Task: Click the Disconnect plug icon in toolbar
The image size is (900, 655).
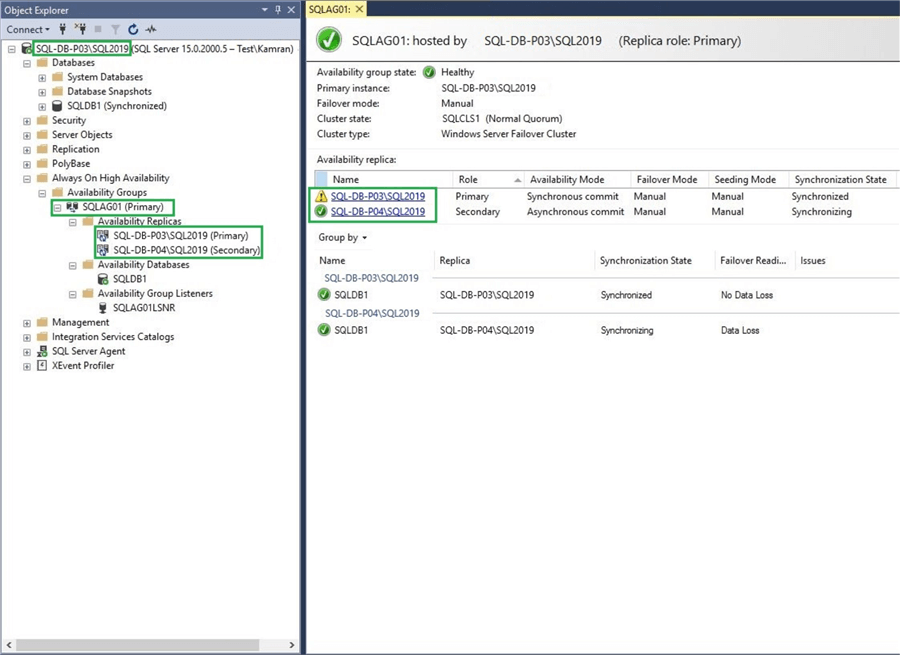Action: tap(80, 29)
